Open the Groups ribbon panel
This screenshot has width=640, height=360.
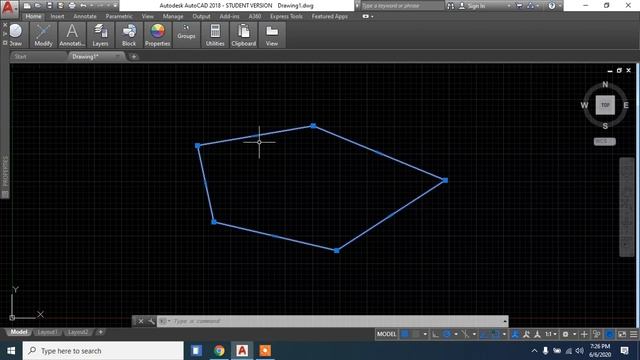[x=186, y=35]
